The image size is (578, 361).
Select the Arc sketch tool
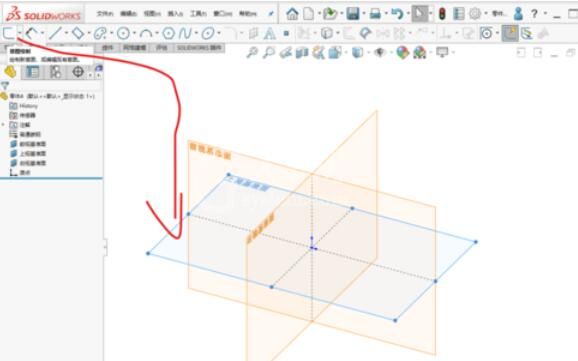tap(146, 34)
